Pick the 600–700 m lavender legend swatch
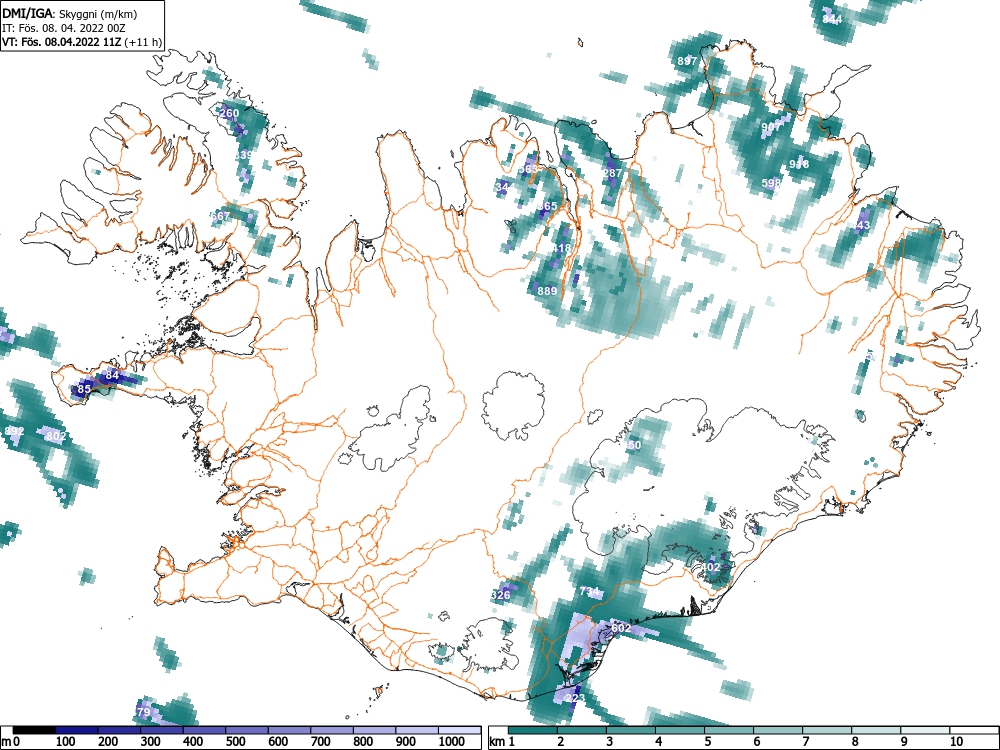 click(x=289, y=730)
